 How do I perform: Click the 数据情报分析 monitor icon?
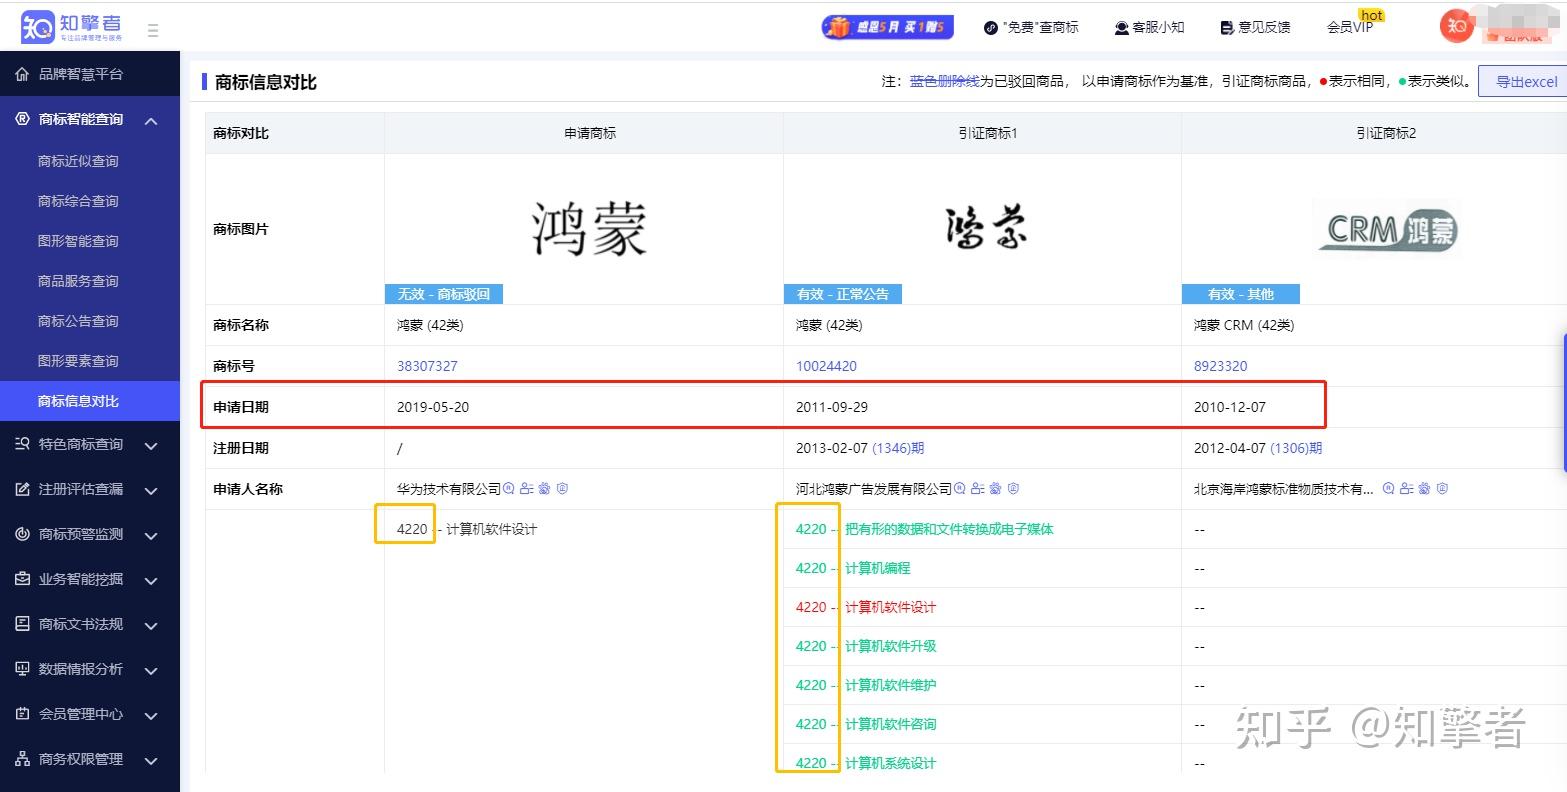(22, 669)
